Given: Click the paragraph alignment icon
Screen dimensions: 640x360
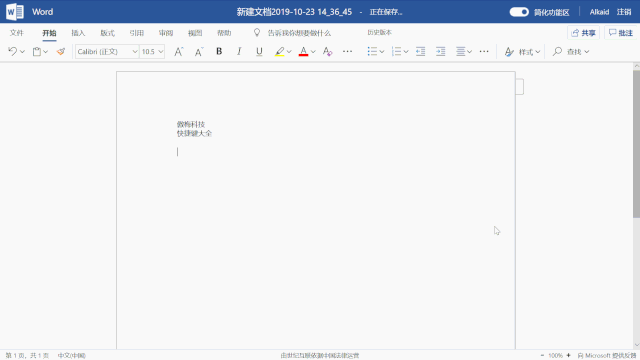Looking at the screenshot, I should 460,51.
